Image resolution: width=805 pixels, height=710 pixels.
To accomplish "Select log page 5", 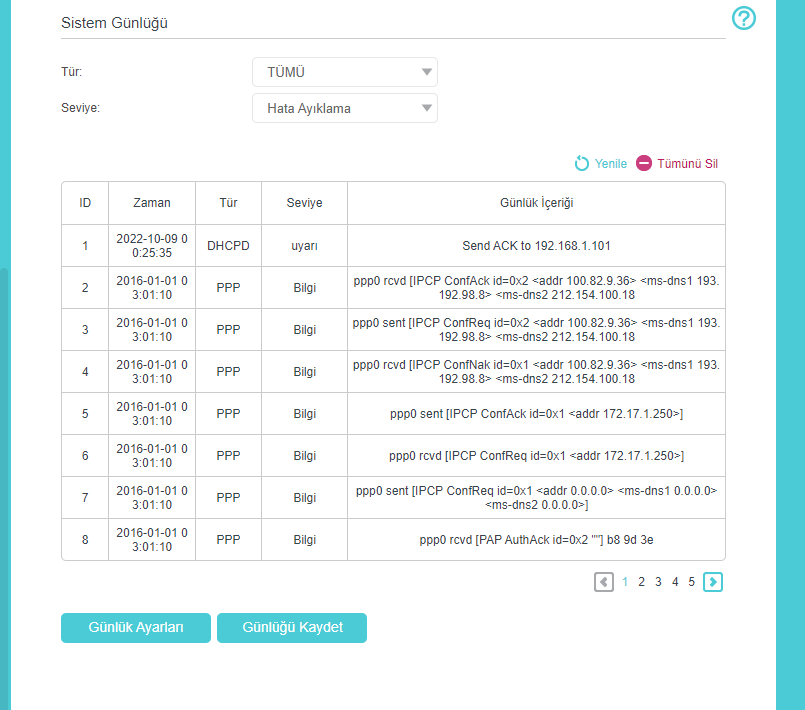I will 692,582.
